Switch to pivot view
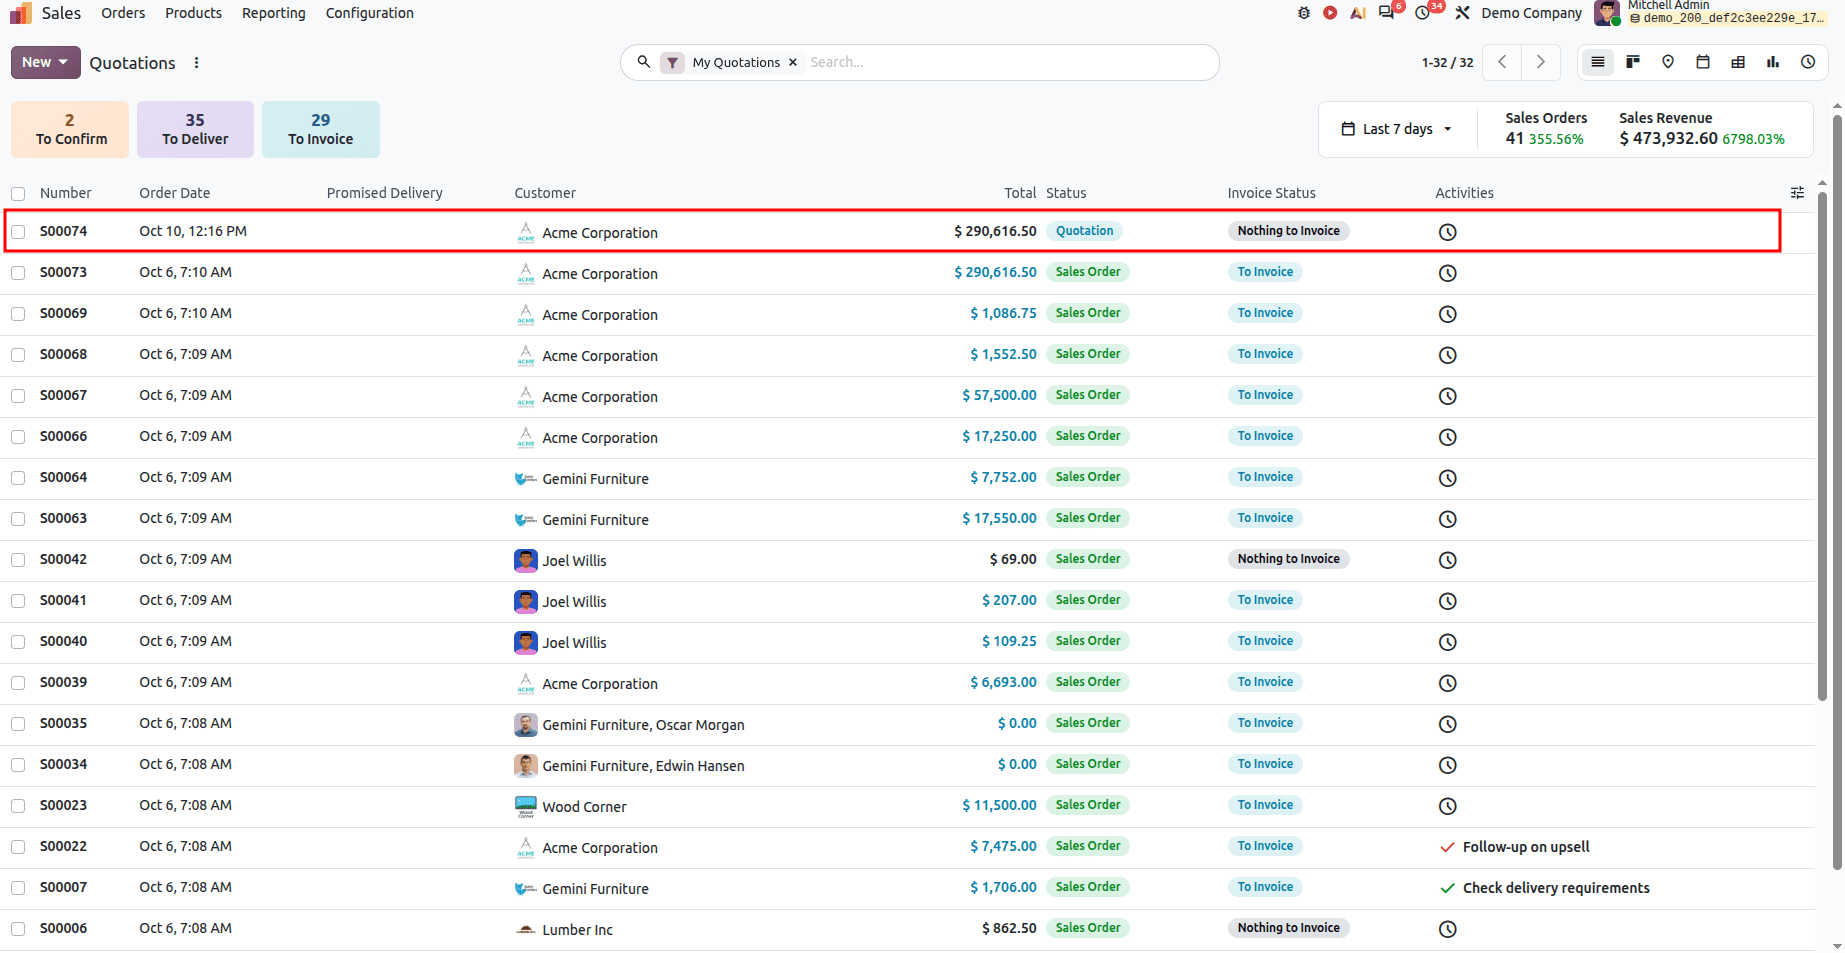 click(x=1738, y=62)
